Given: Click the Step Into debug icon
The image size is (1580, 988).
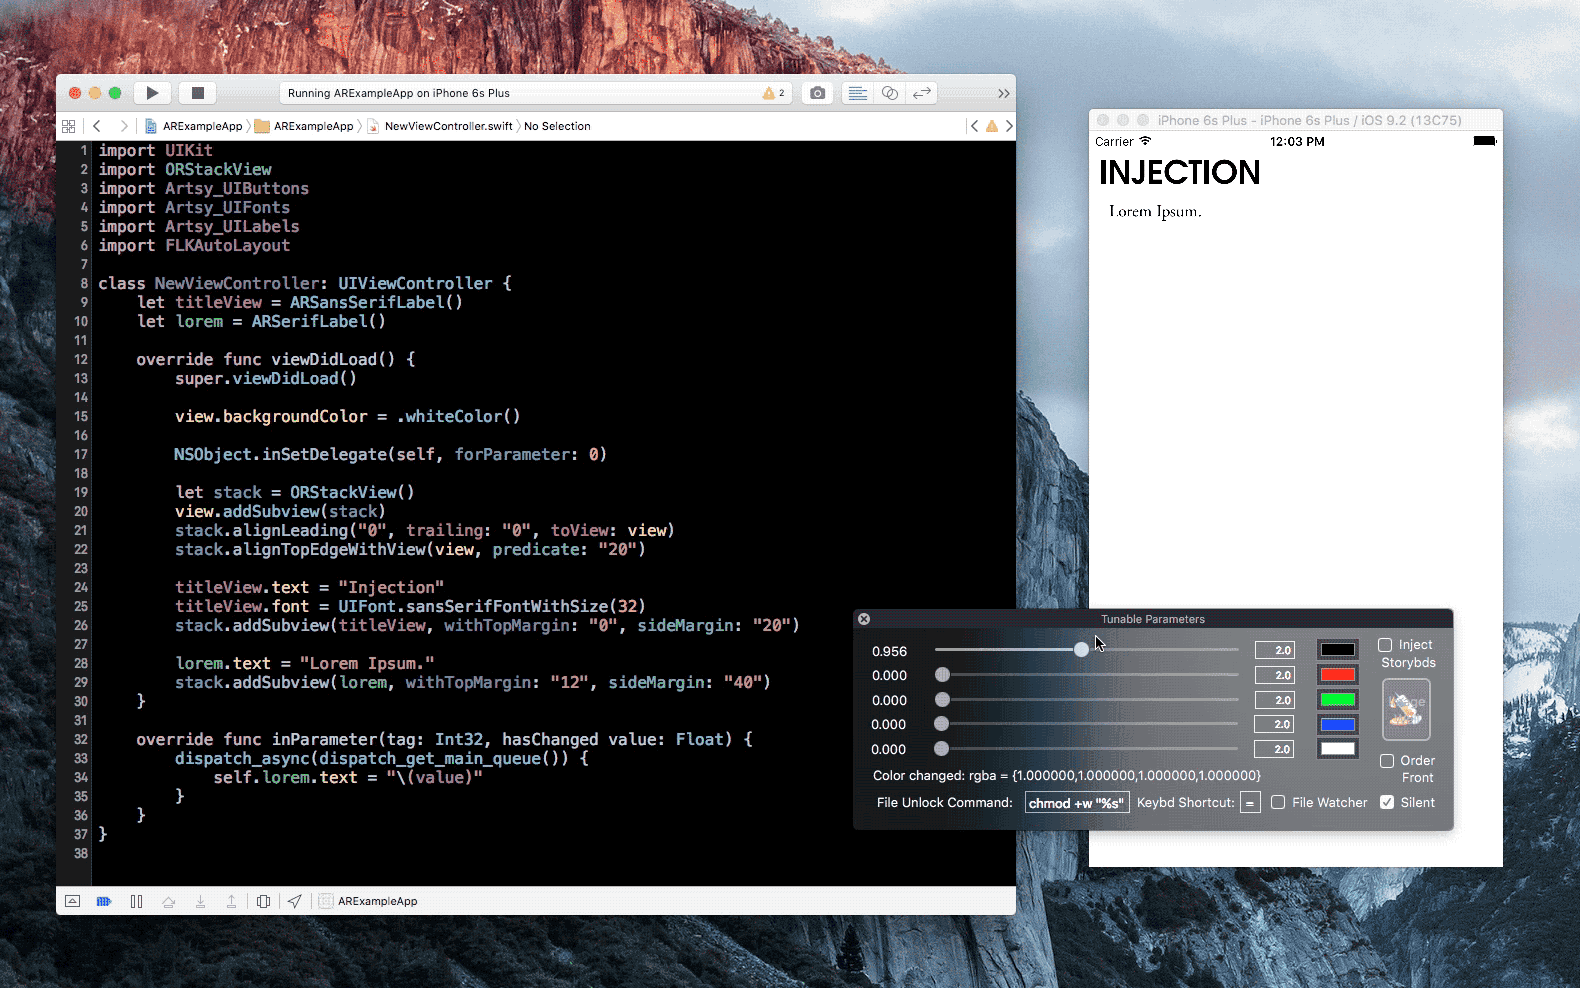Looking at the screenshot, I should [x=200, y=901].
